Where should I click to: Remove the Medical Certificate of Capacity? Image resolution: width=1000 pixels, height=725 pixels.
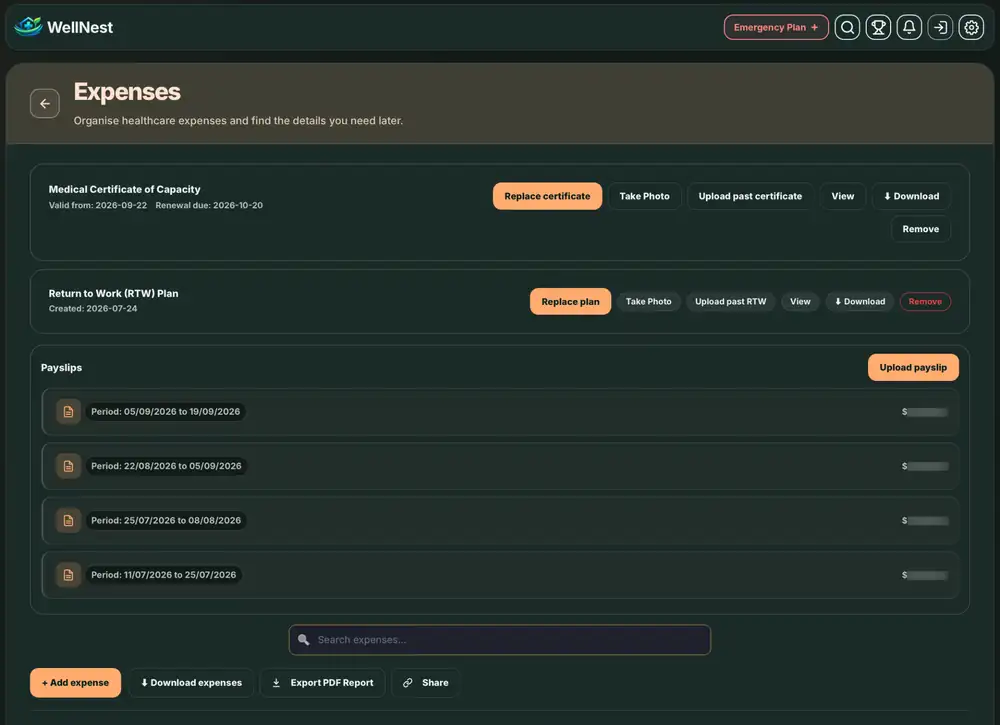[x=920, y=229]
